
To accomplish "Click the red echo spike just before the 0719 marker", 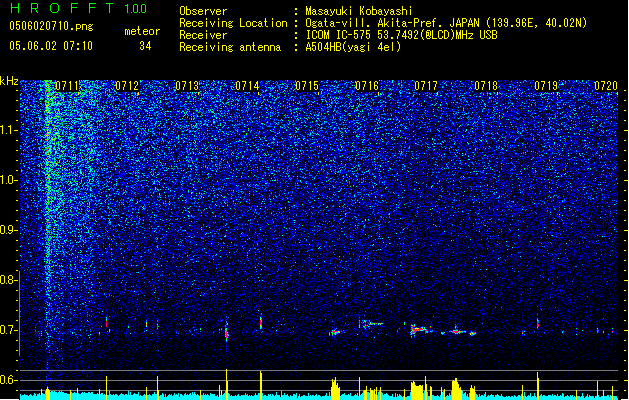I will click(x=538, y=323).
